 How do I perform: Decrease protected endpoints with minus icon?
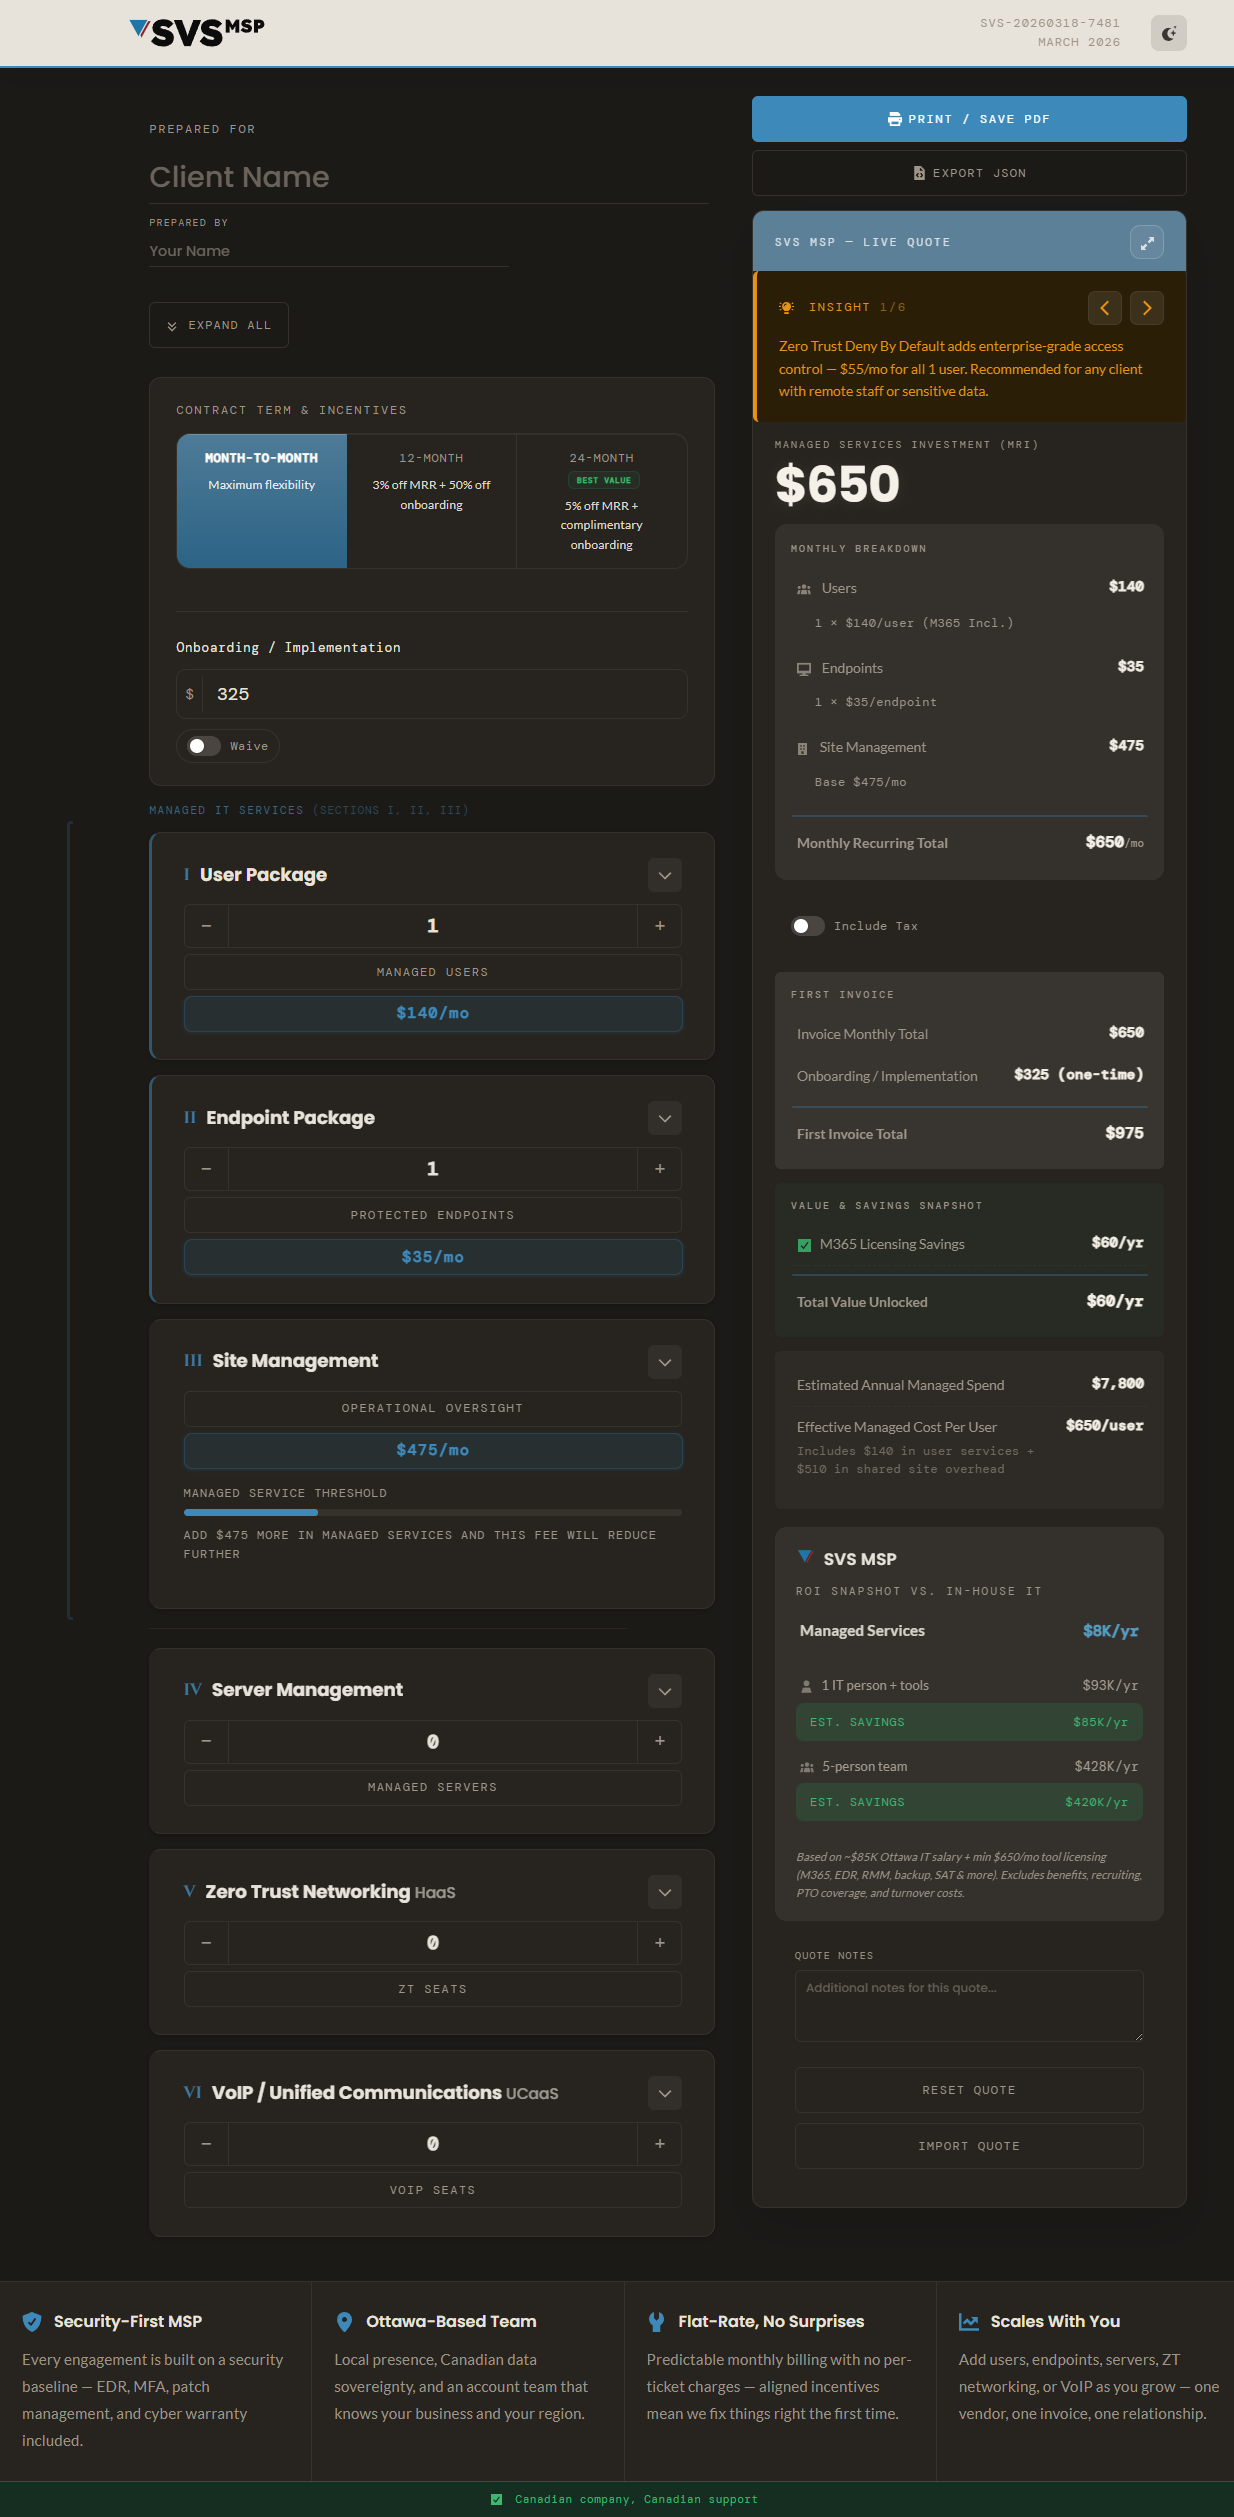[x=206, y=1169]
